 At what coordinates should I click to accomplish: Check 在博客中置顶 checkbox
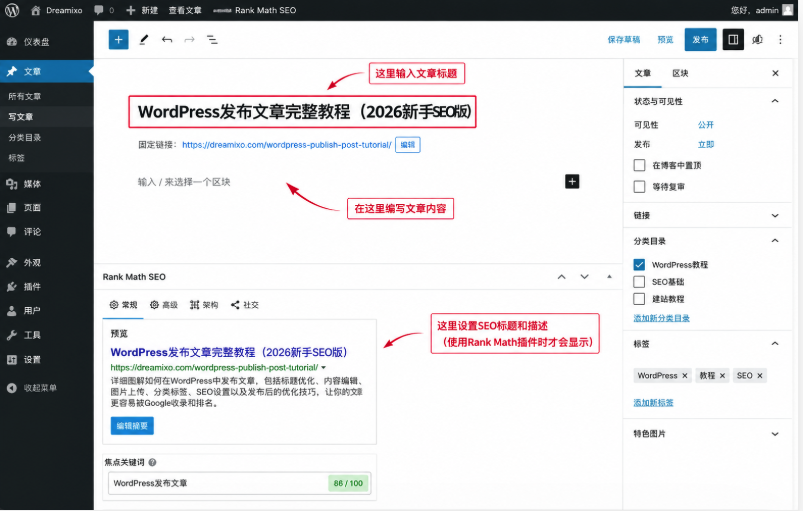639,165
